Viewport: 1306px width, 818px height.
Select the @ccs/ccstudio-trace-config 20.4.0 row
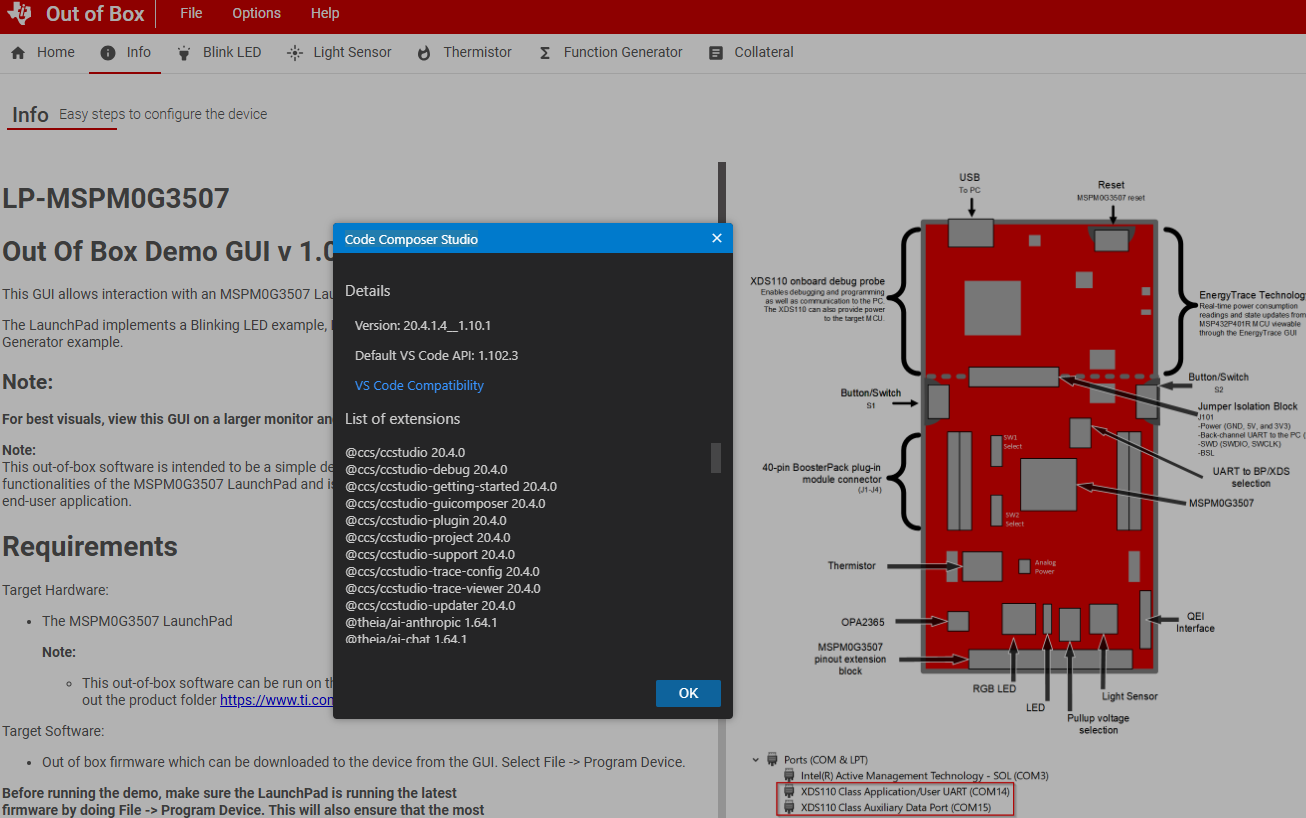click(x=443, y=571)
